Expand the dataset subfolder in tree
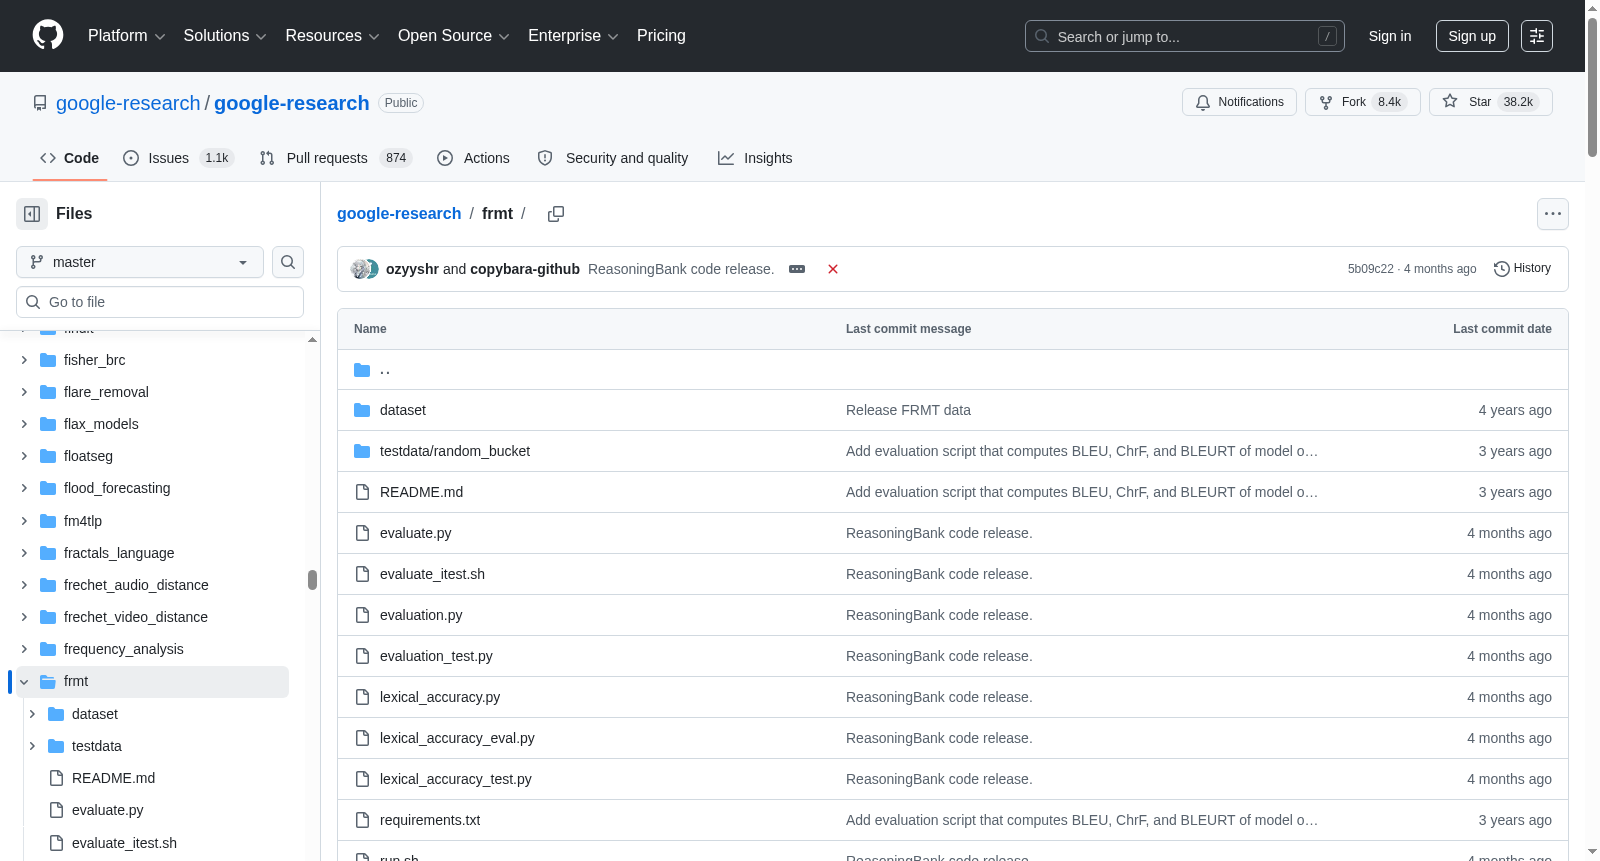The image size is (1600, 861). [32, 714]
